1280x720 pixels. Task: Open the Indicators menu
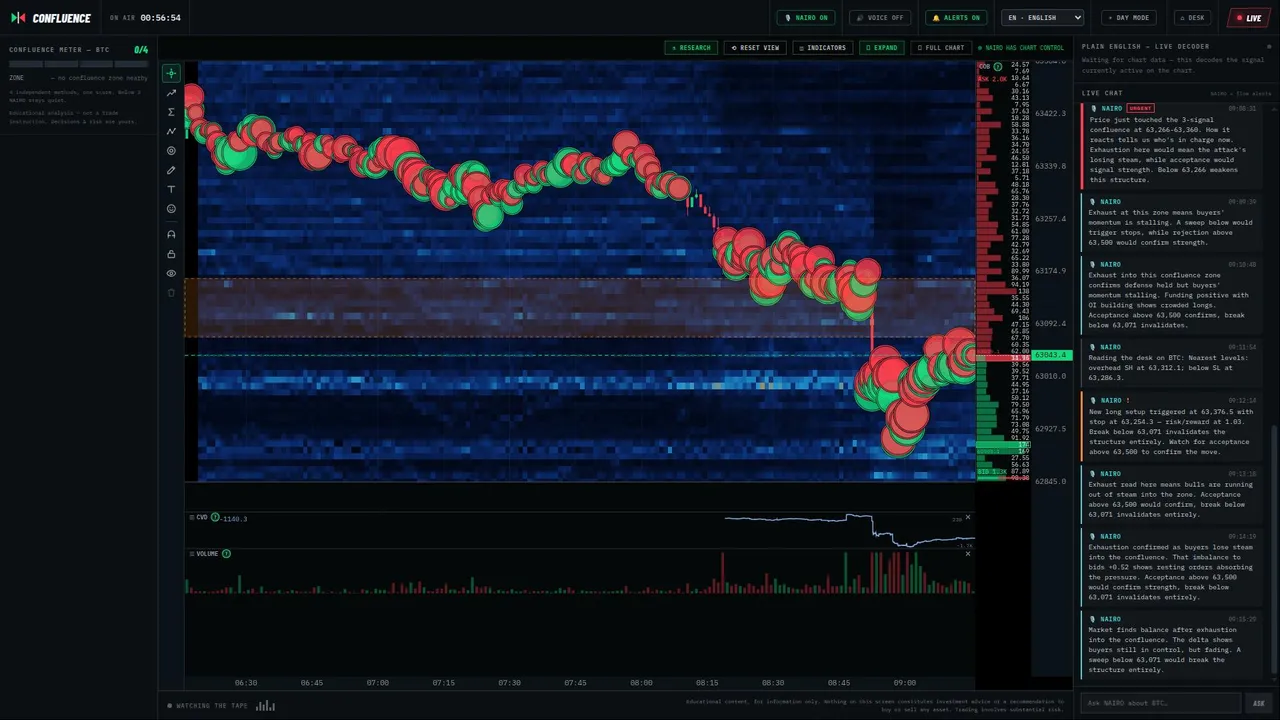(x=822, y=48)
